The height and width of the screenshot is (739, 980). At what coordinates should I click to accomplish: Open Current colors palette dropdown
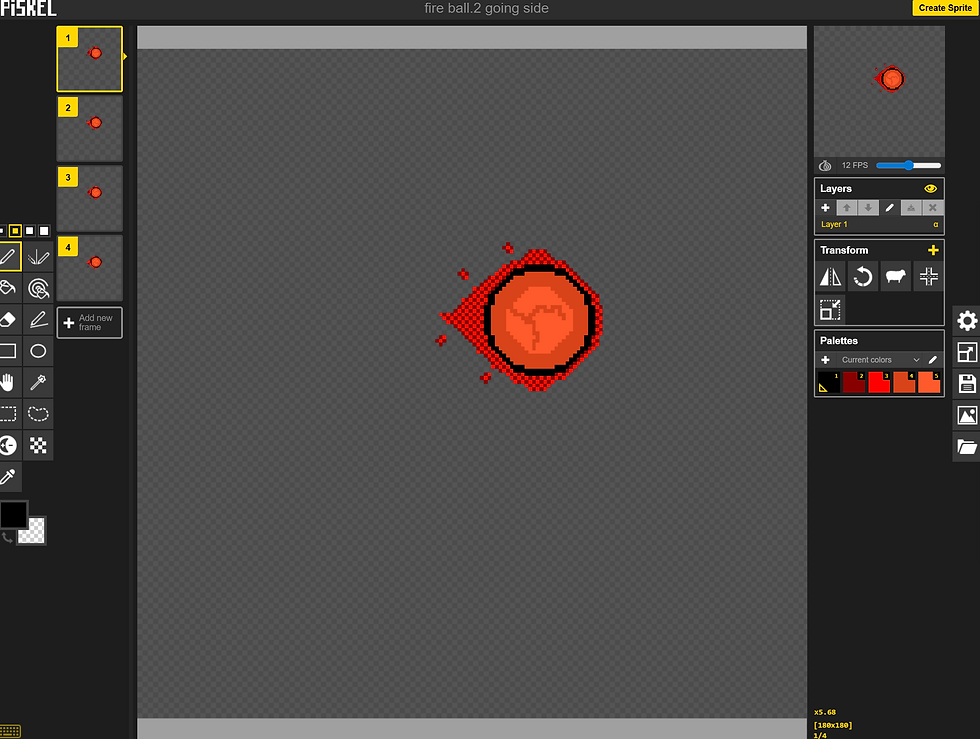pos(880,359)
